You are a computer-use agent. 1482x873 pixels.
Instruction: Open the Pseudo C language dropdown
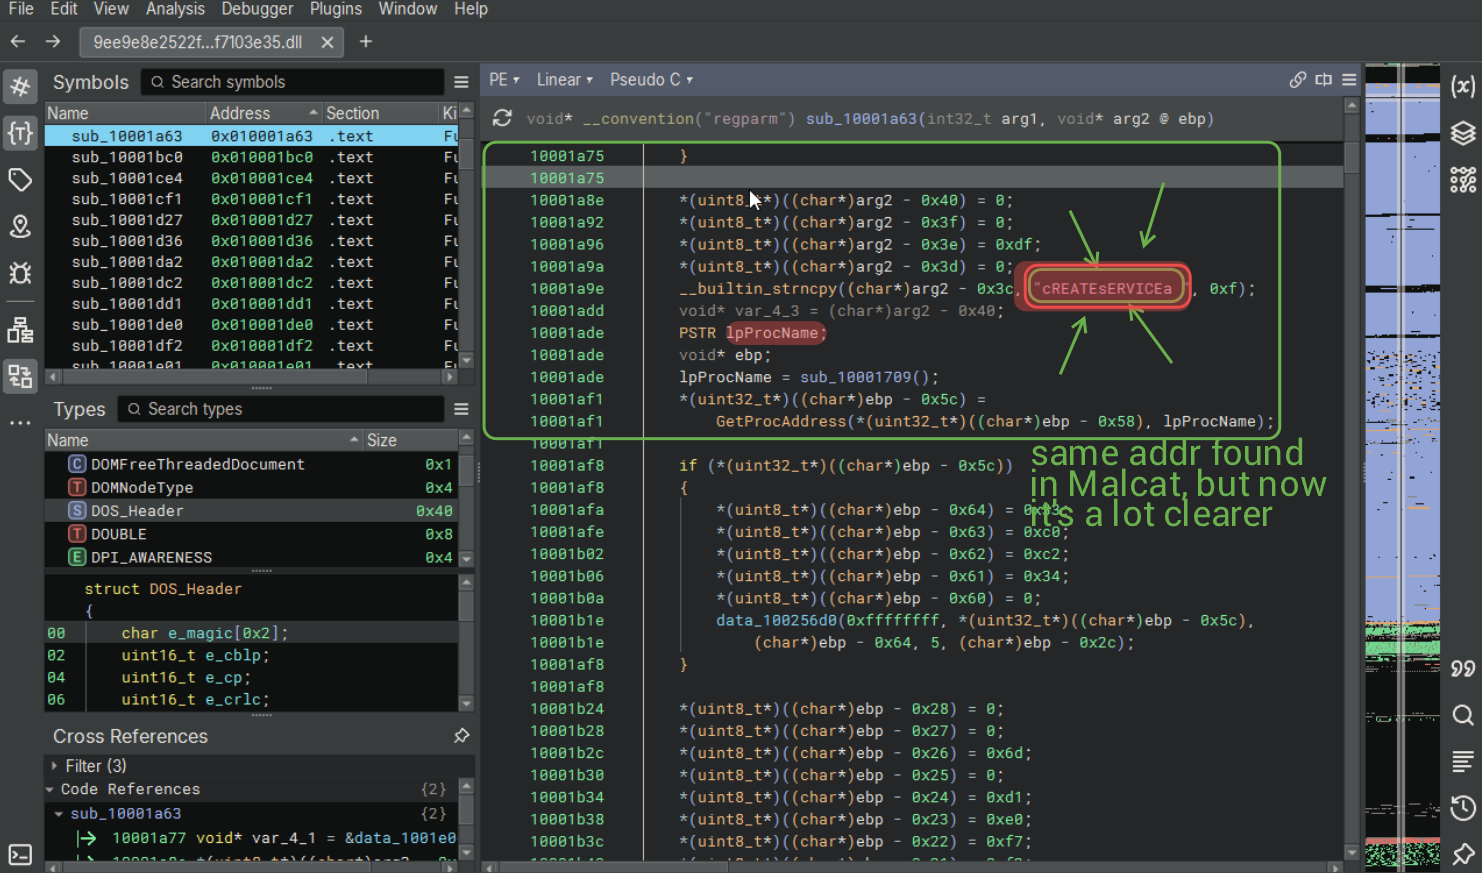click(651, 80)
